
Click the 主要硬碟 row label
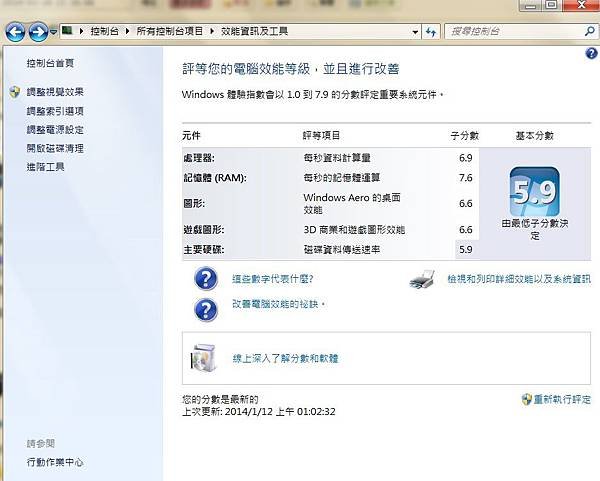(204, 250)
